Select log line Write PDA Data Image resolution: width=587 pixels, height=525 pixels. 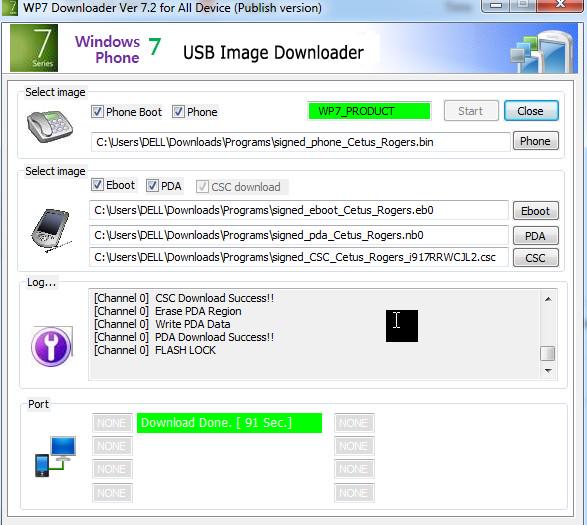pos(162,324)
